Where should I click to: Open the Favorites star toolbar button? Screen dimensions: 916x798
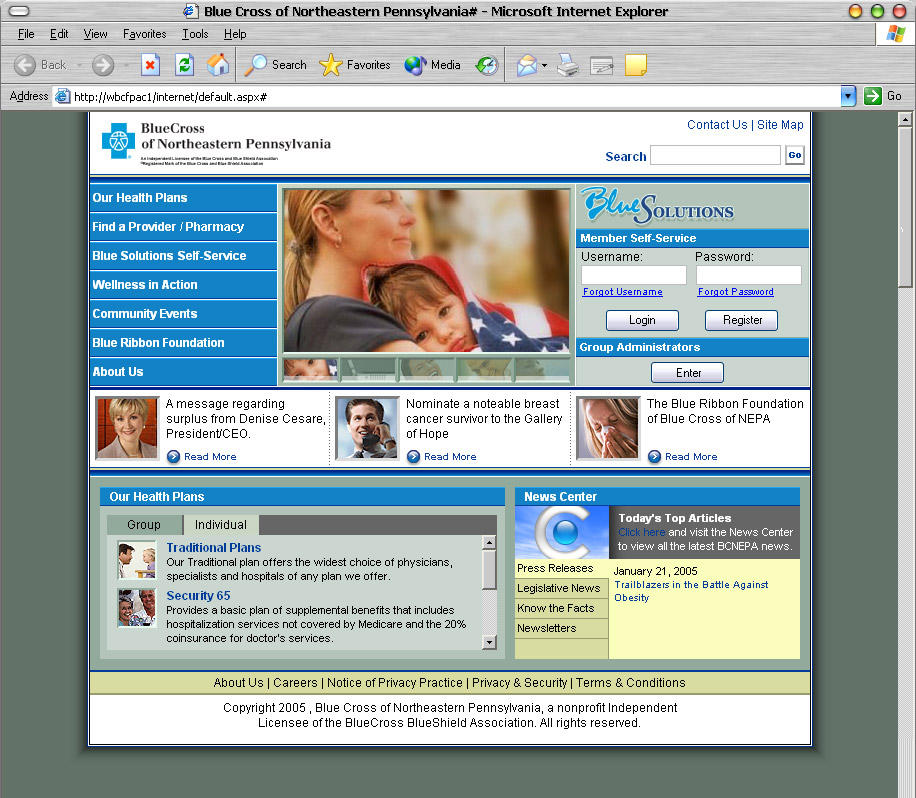pos(355,65)
